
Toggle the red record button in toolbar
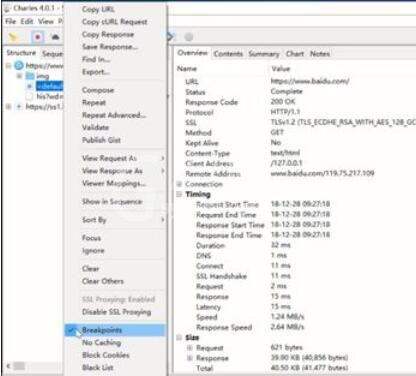coord(38,37)
